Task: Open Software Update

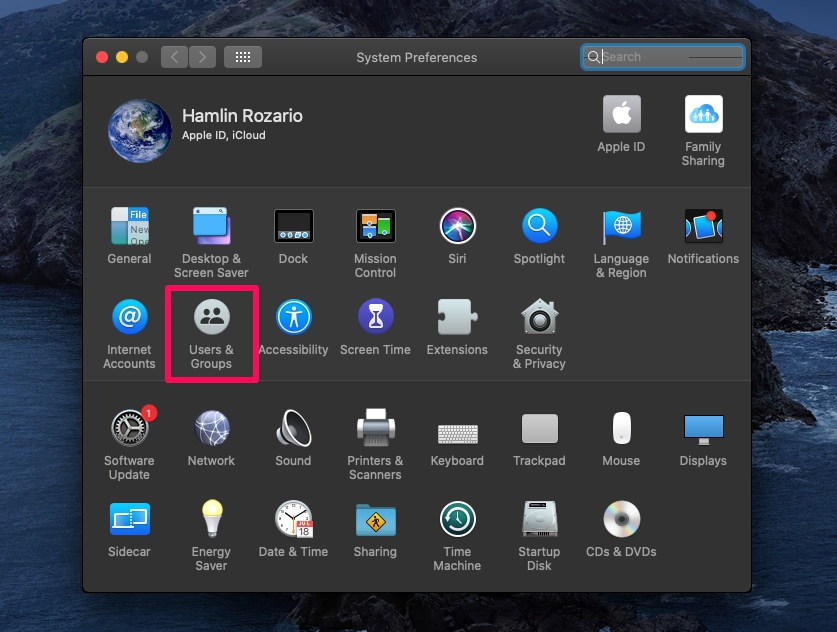Action: pyautogui.click(x=129, y=428)
